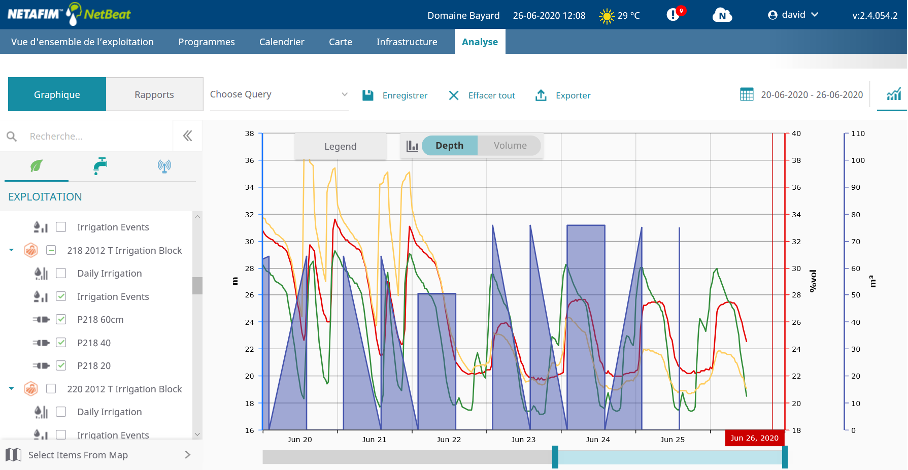Click the Exporter button
The image size is (908, 470).
click(x=563, y=95)
